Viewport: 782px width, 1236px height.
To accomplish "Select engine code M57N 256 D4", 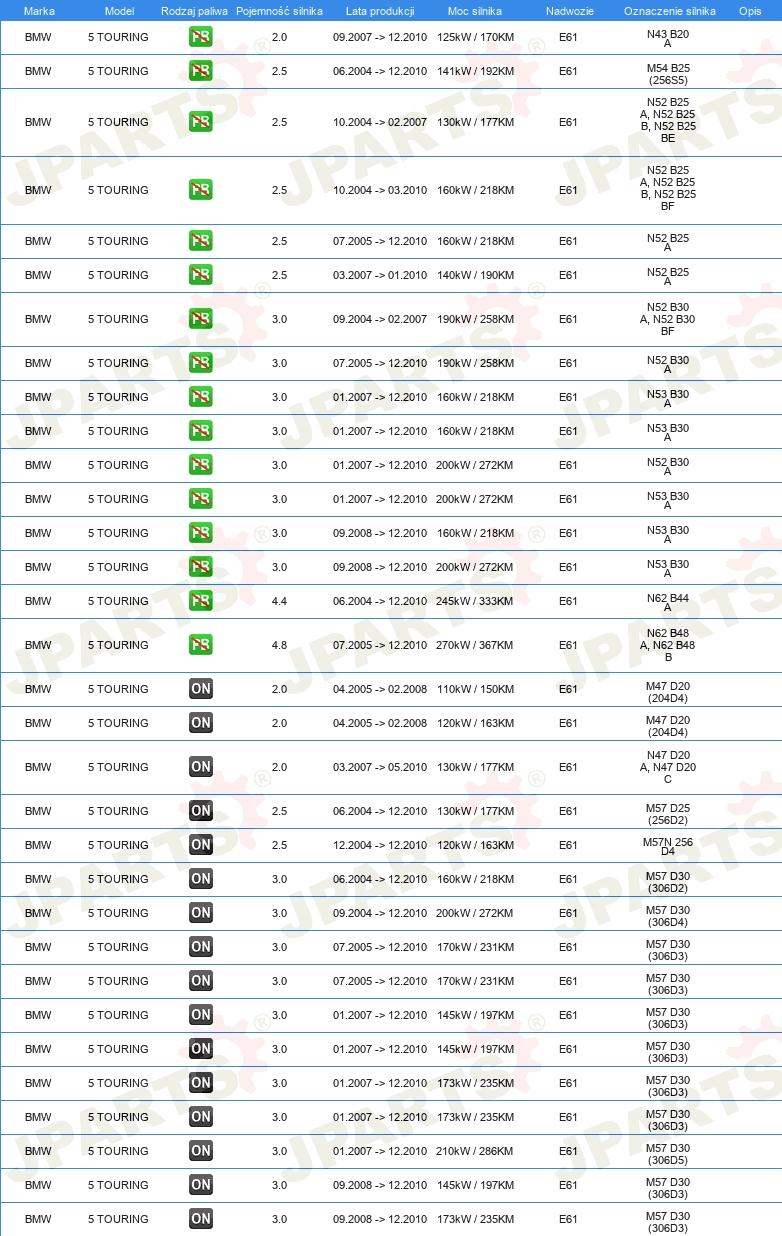I will pos(668,846).
